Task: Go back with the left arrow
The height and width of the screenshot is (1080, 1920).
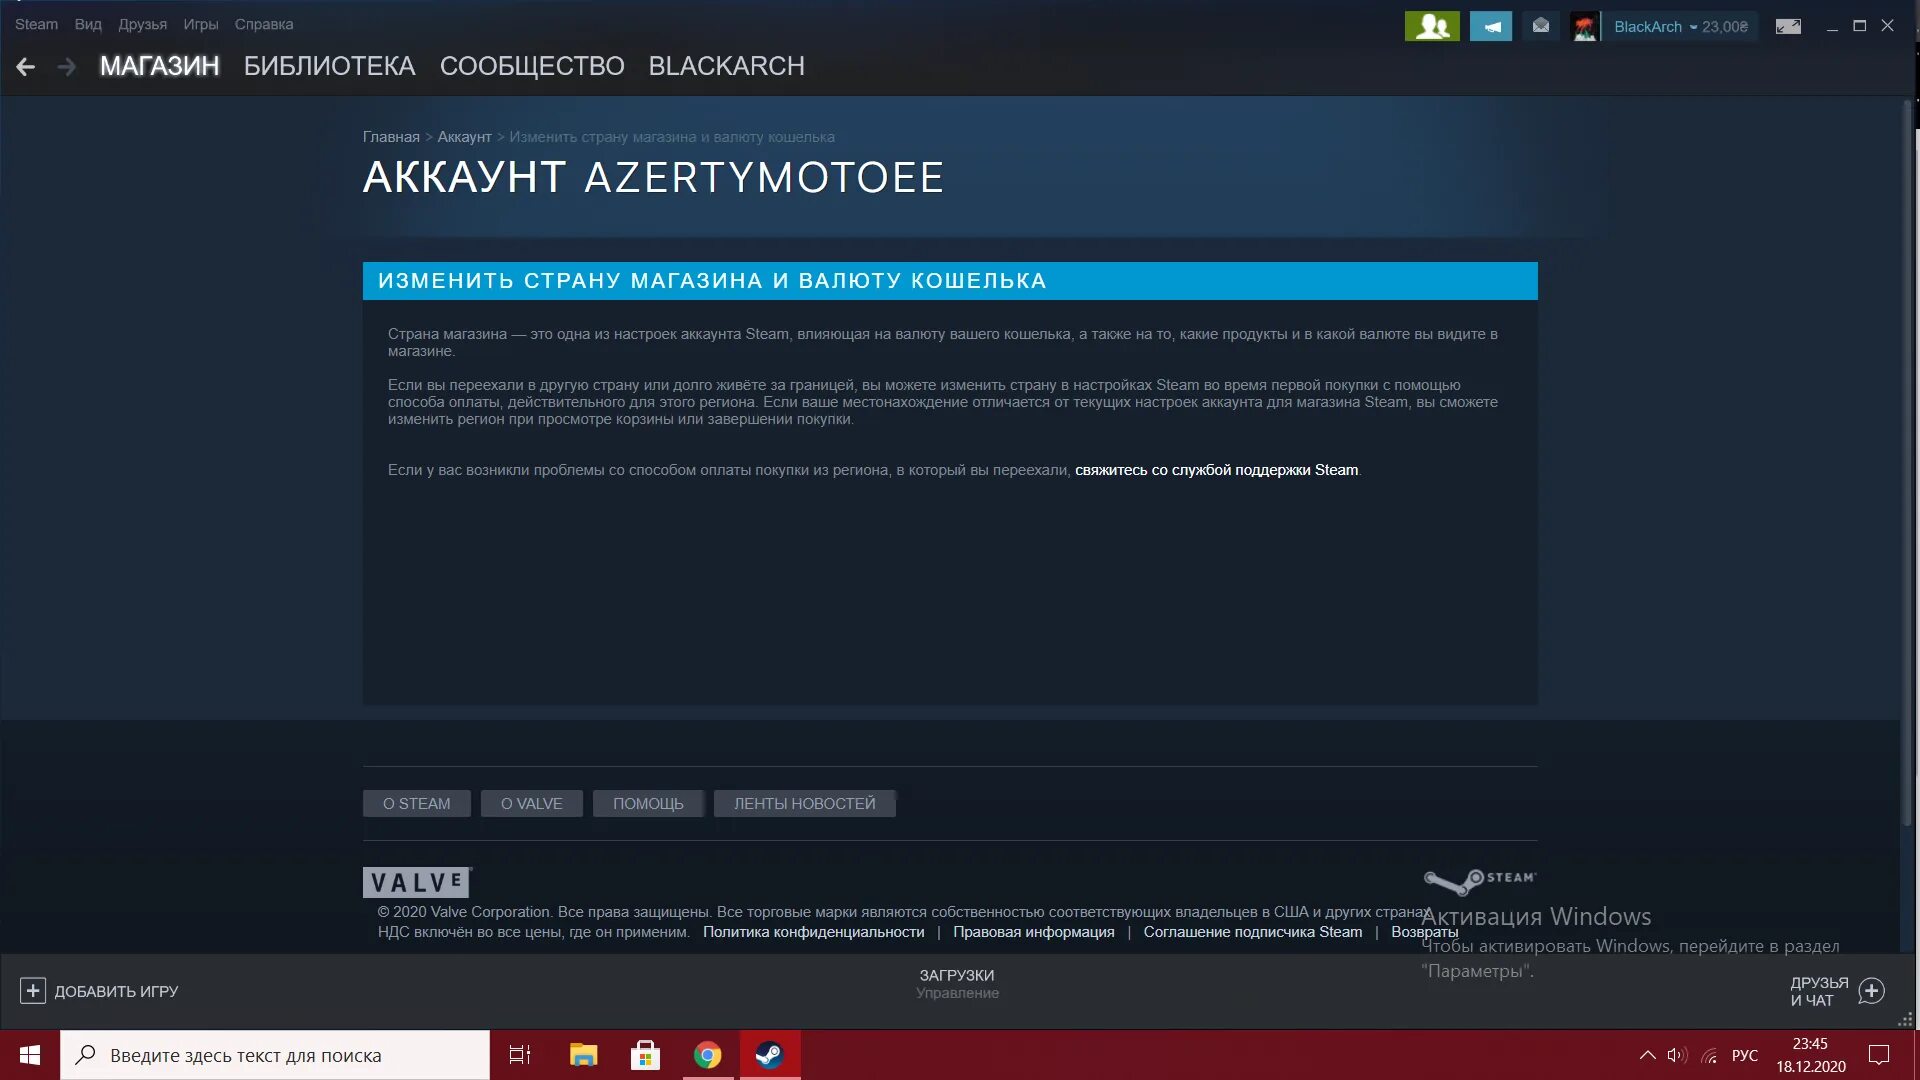Action: tap(26, 66)
